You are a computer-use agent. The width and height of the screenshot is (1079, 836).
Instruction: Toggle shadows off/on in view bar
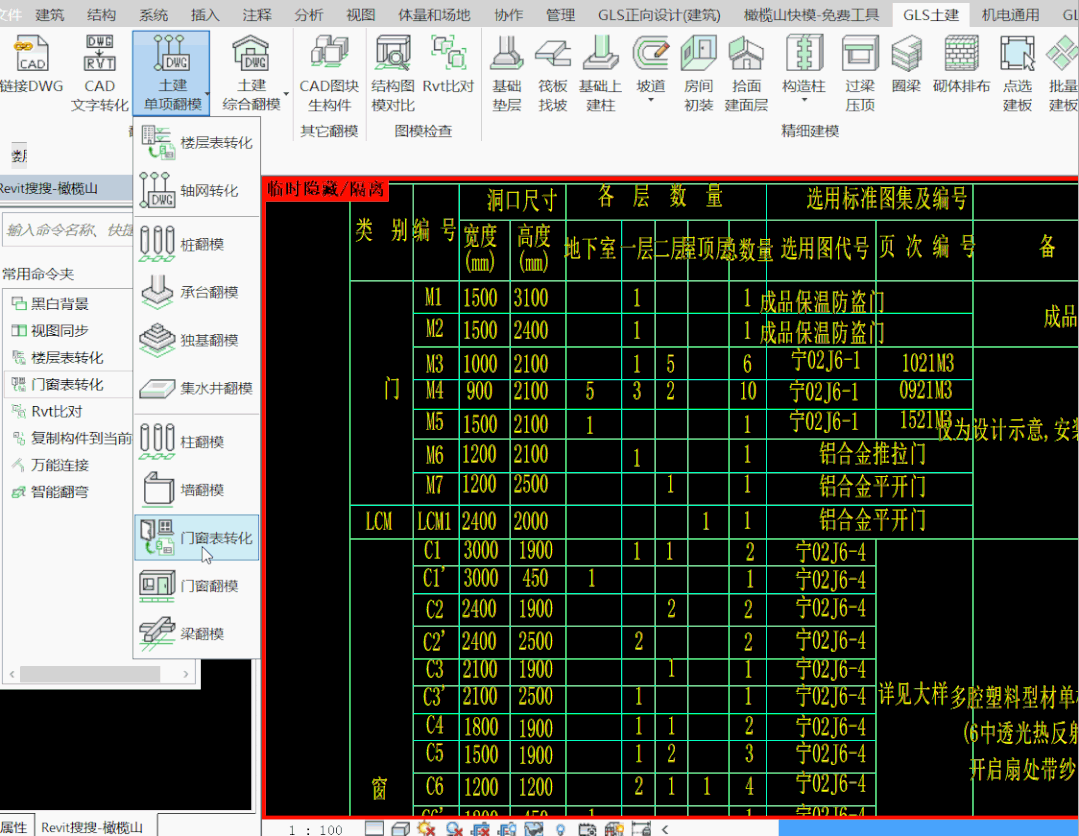click(453, 829)
